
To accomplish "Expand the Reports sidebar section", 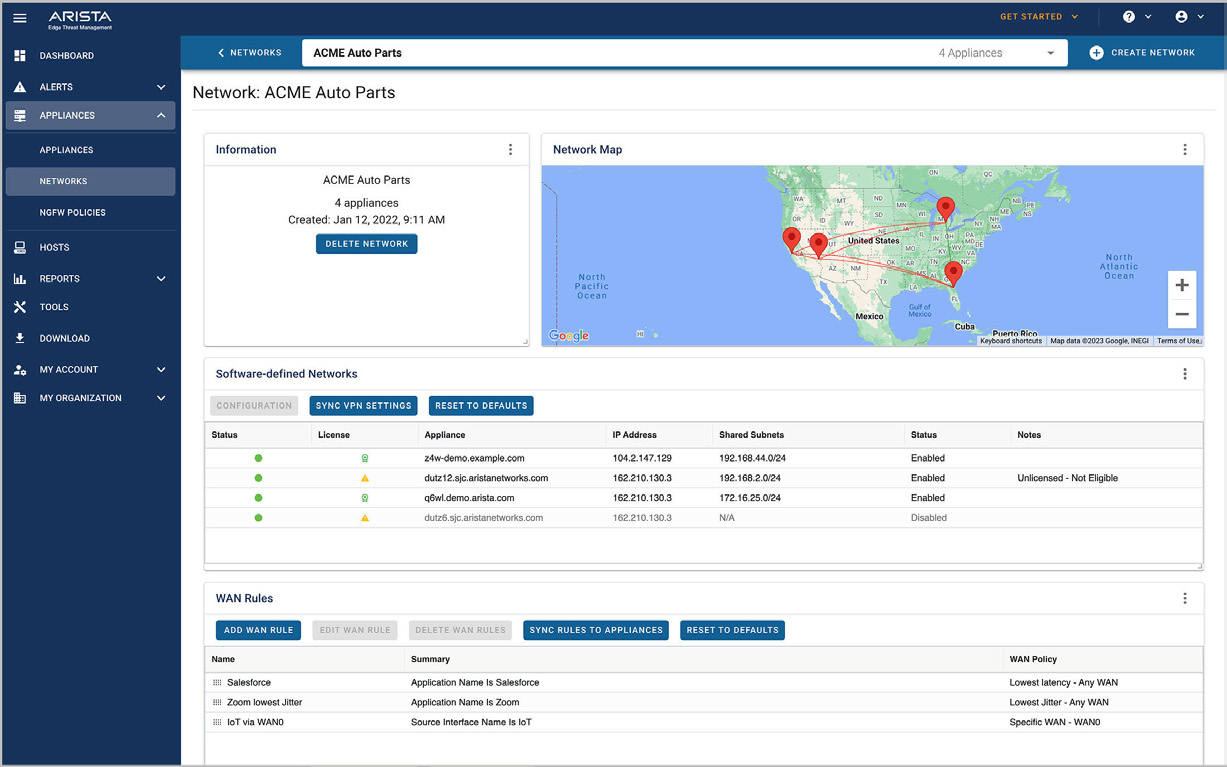I will coord(161,279).
